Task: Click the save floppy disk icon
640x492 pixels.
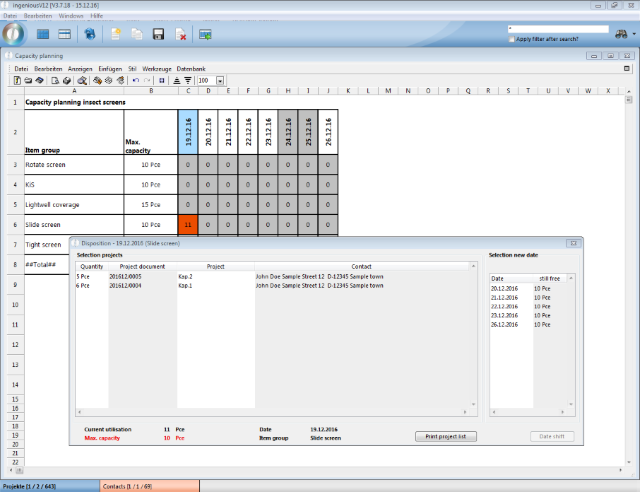Action: tap(158, 35)
